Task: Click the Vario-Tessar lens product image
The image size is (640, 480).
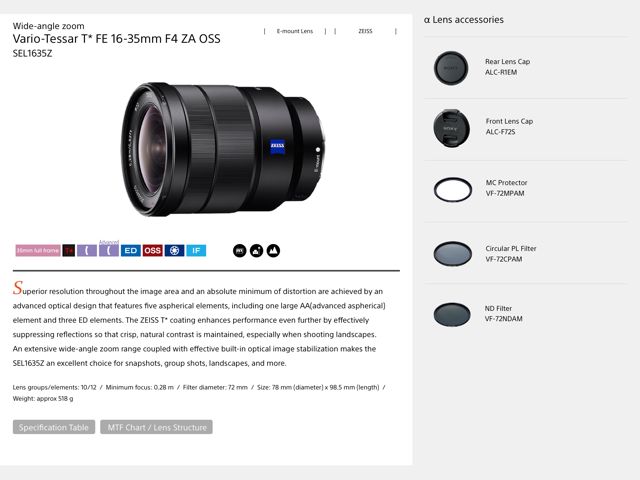Action: [223, 149]
